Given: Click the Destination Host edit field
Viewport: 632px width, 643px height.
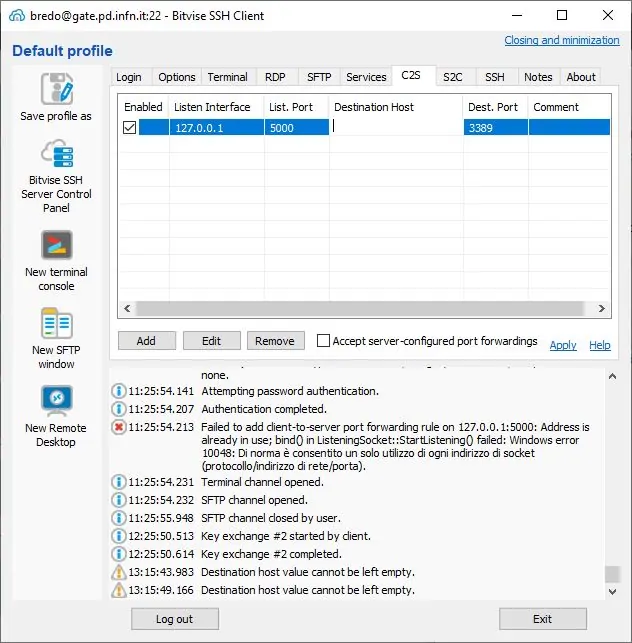Looking at the screenshot, I should [x=397, y=127].
